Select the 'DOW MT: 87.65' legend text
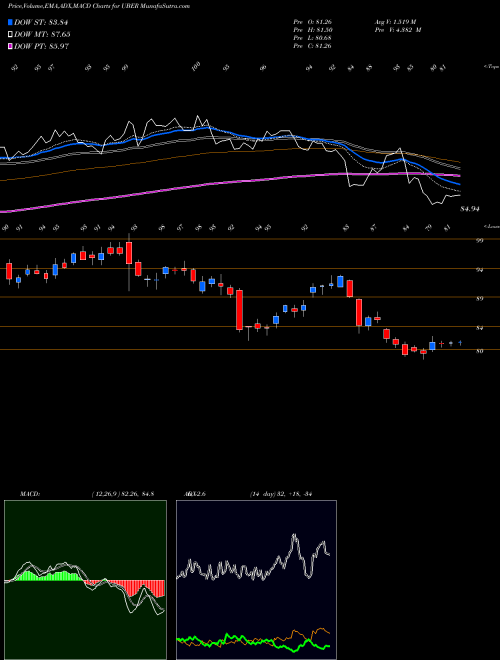The width and height of the screenshot is (500, 660). pos(42,35)
